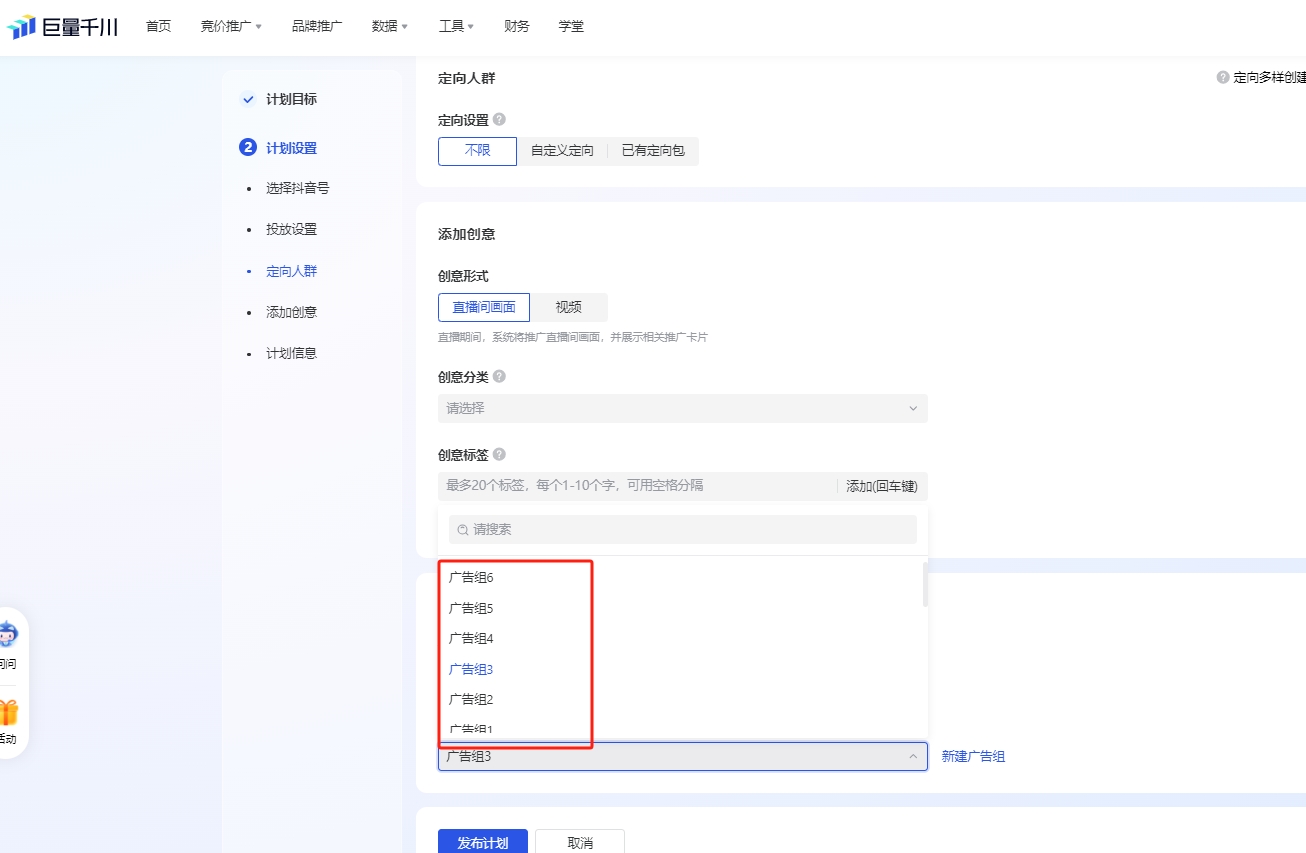Choose 广告组5 from the dropdown list
This screenshot has height=853, width=1306.
(471, 608)
